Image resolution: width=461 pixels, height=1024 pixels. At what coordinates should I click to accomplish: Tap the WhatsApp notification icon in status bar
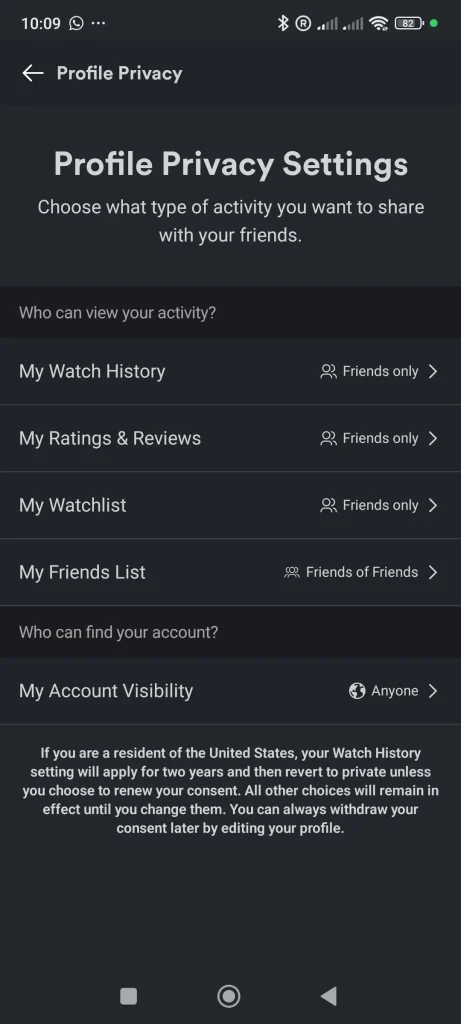(x=76, y=24)
